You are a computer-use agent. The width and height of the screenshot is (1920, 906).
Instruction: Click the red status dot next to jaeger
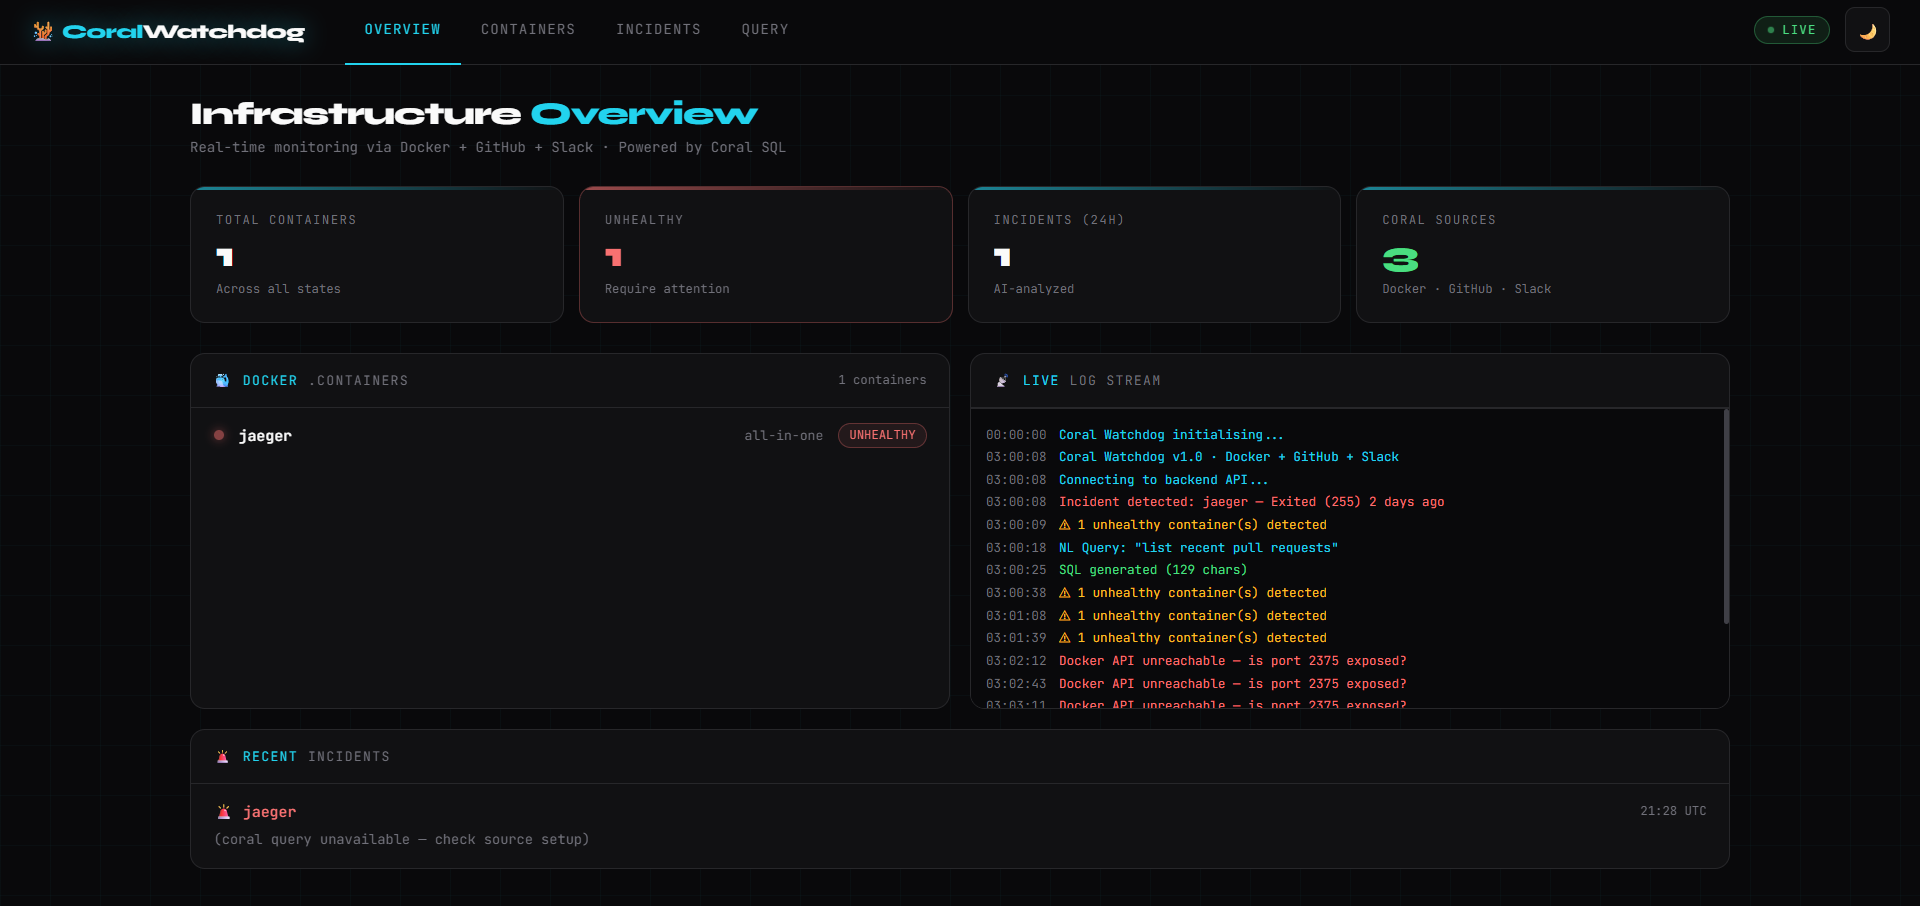click(219, 435)
